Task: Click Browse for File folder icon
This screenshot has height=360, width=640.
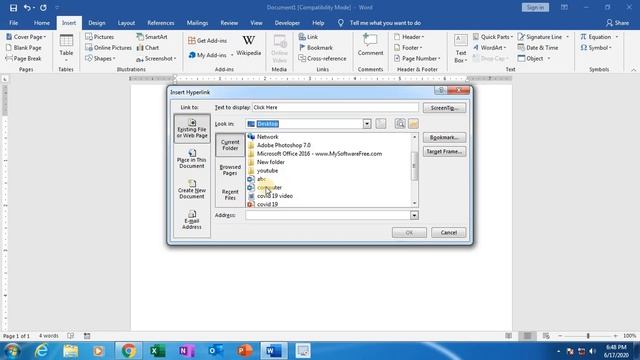Action: pos(413,124)
